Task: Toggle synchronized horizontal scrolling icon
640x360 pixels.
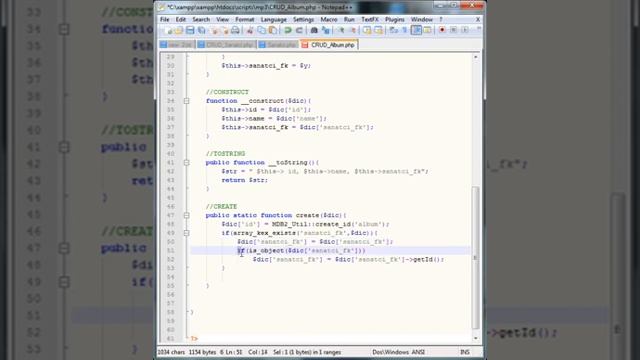Action: 378,30
